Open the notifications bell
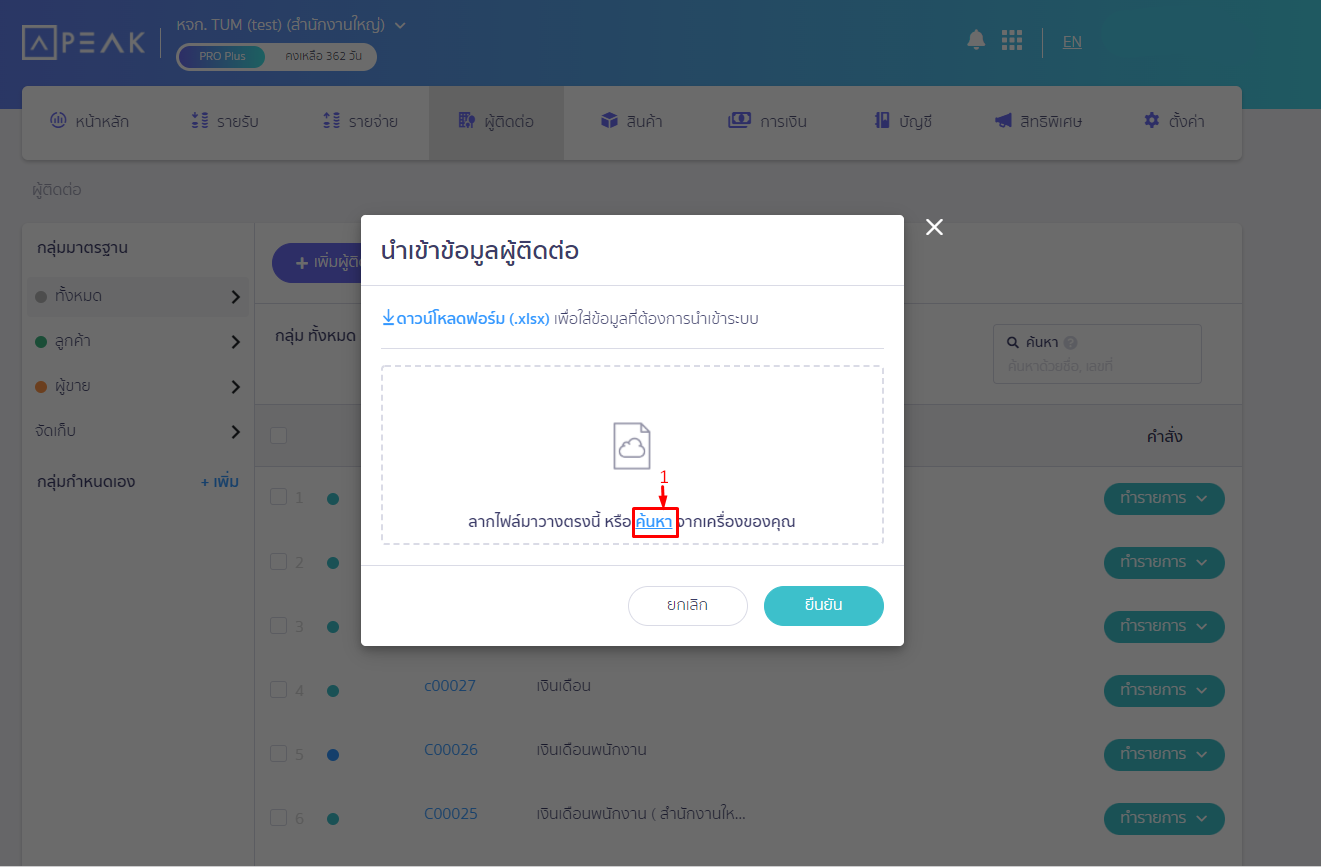The width and height of the screenshot is (1321, 868). (x=976, y=40)
